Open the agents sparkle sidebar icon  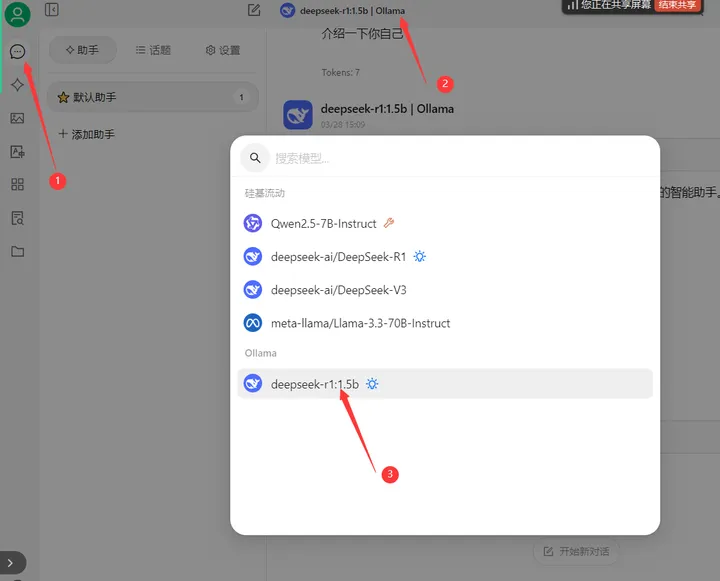[17, 85]
